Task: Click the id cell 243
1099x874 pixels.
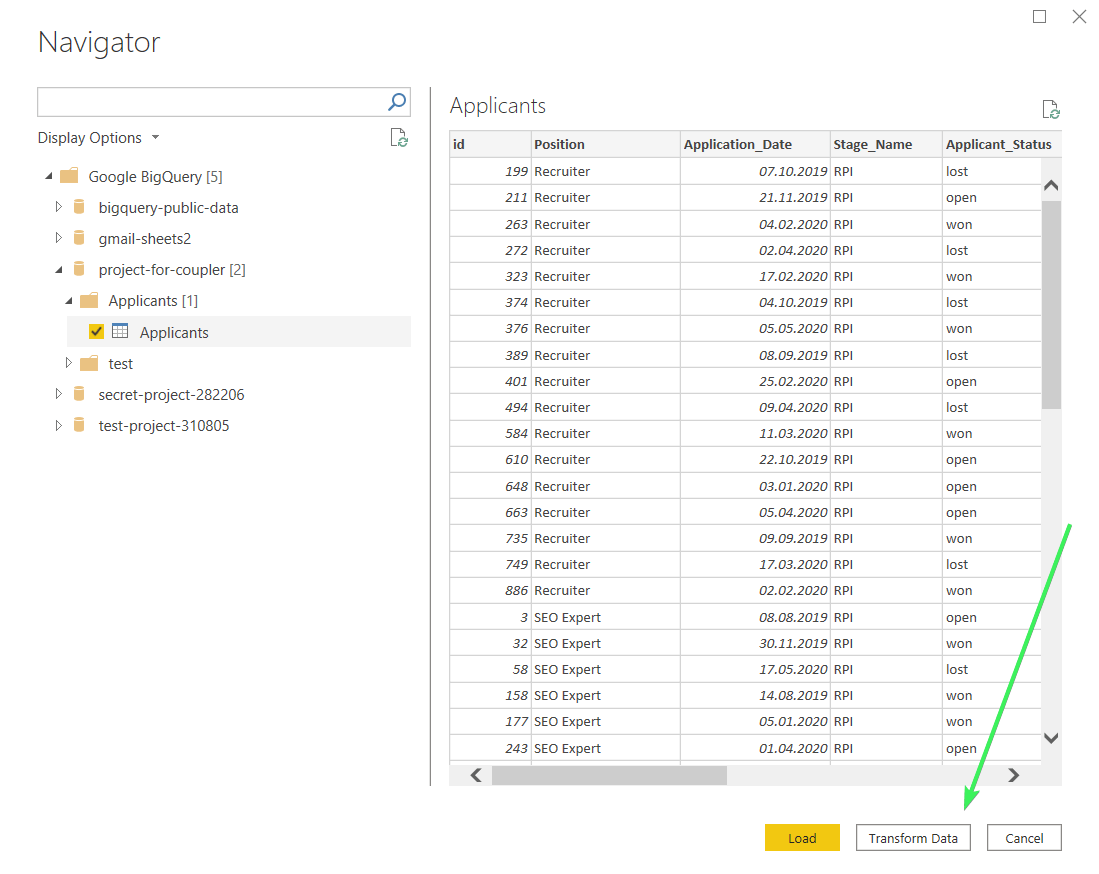Action: pos(491,748)
